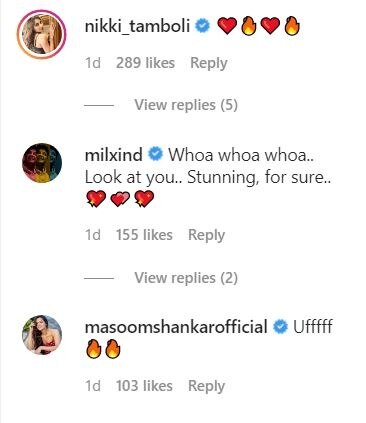The width and height of the screenshot is (366, 423).
Task: Click the verified badge beside nikki_tamboli
Action: click(202, 26)
